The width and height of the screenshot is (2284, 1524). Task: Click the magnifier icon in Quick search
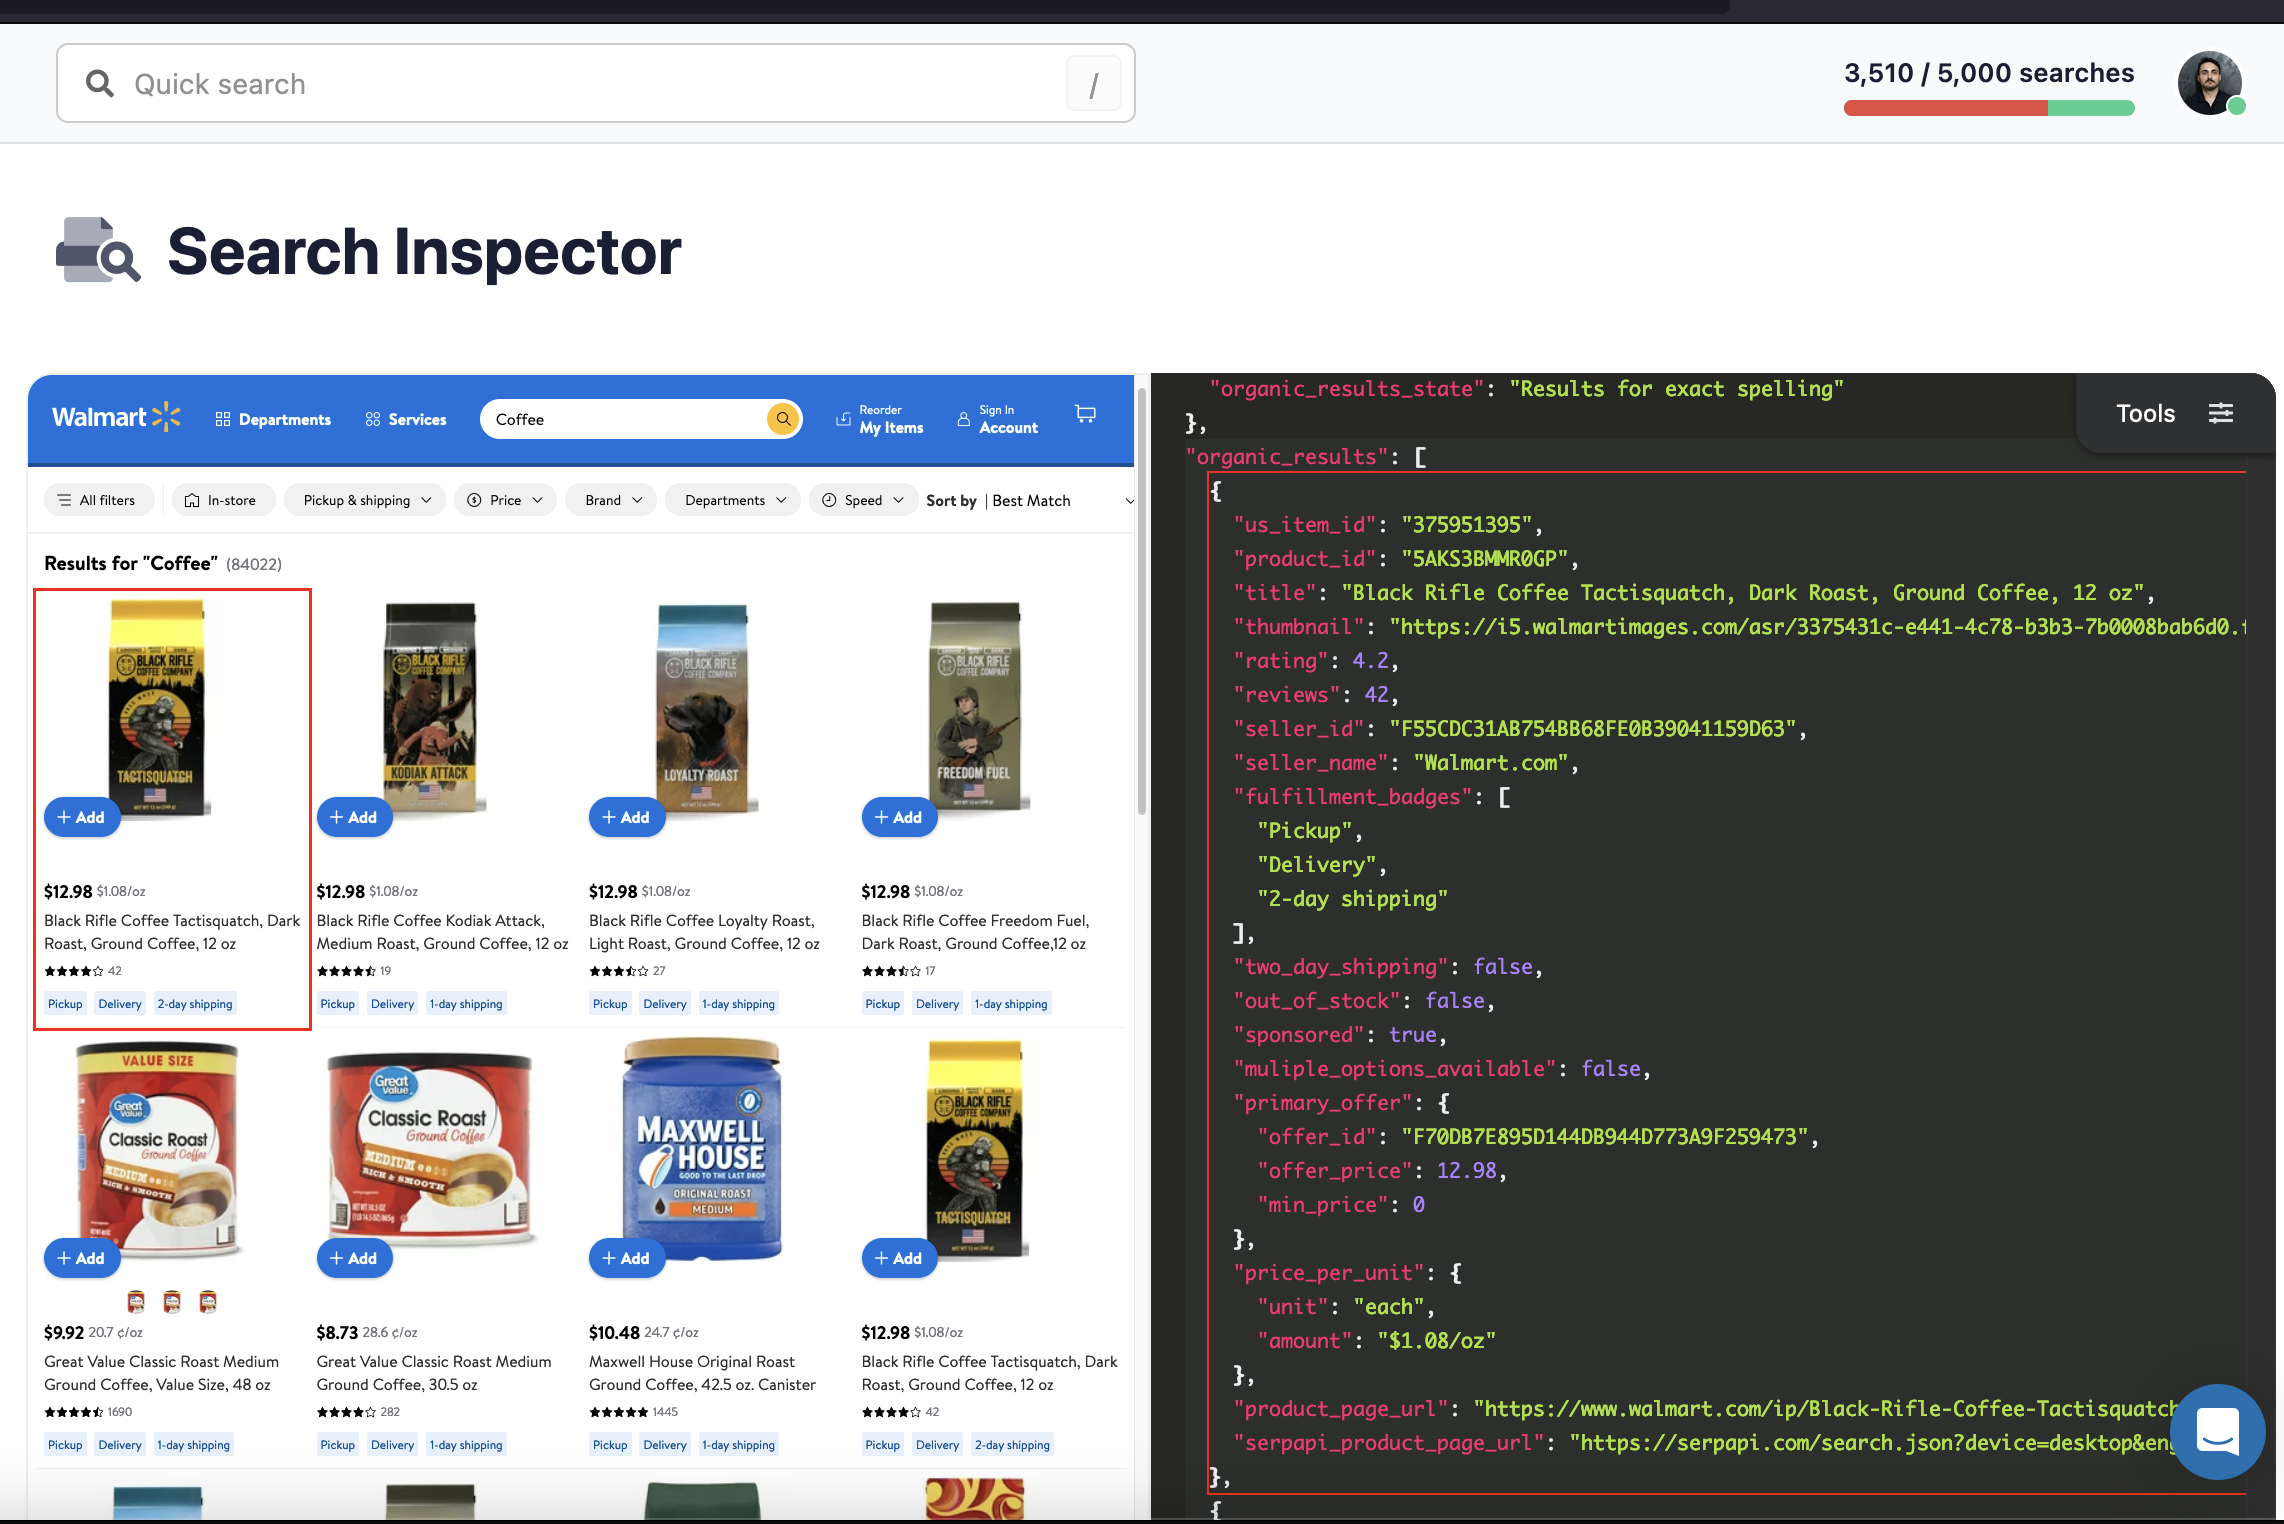pos(99,83)
